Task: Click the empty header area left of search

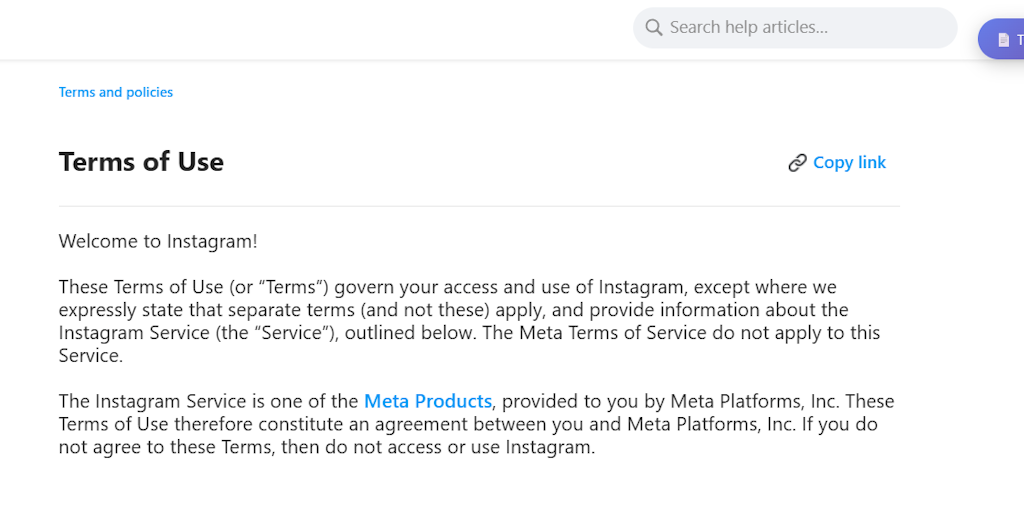Action: click(x=300, y=28)
